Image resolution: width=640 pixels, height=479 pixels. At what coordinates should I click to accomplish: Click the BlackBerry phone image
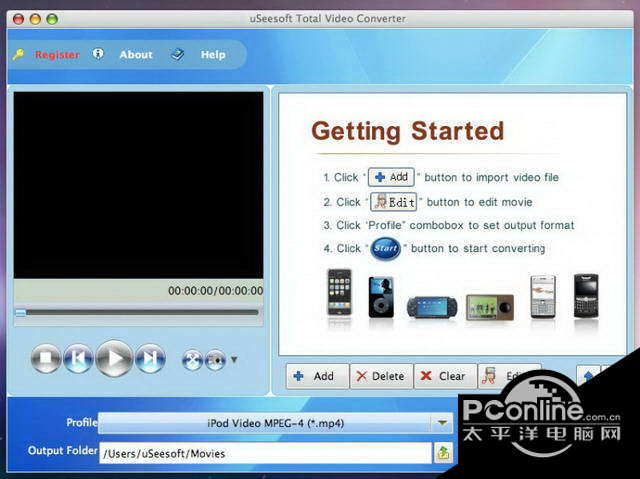pyautogui.click(x=586, y=296)
